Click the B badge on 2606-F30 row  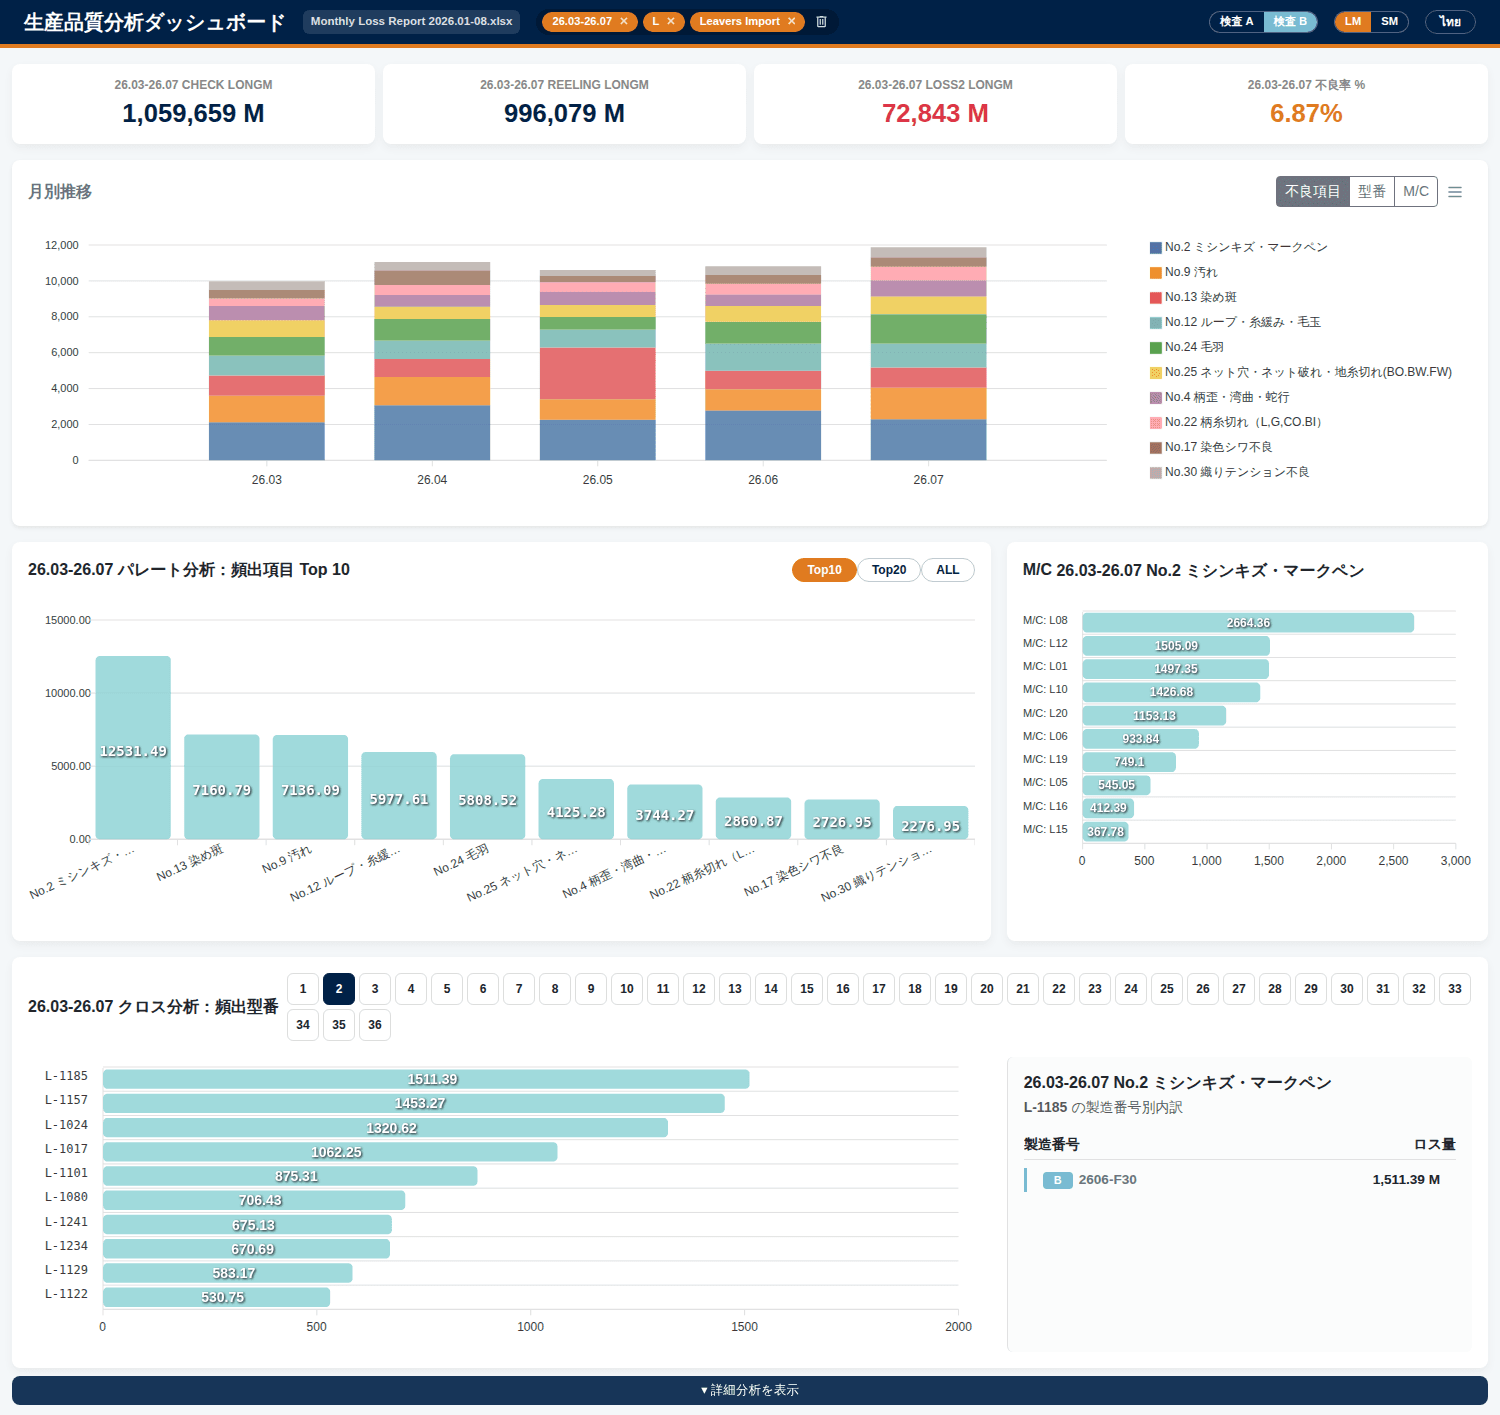pos(1057,1180)
